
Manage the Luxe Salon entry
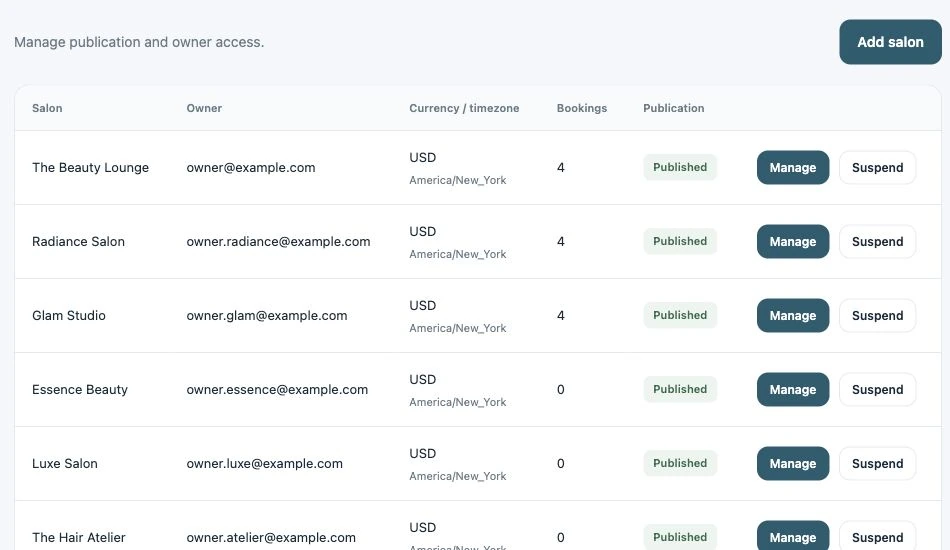(792, 463)
